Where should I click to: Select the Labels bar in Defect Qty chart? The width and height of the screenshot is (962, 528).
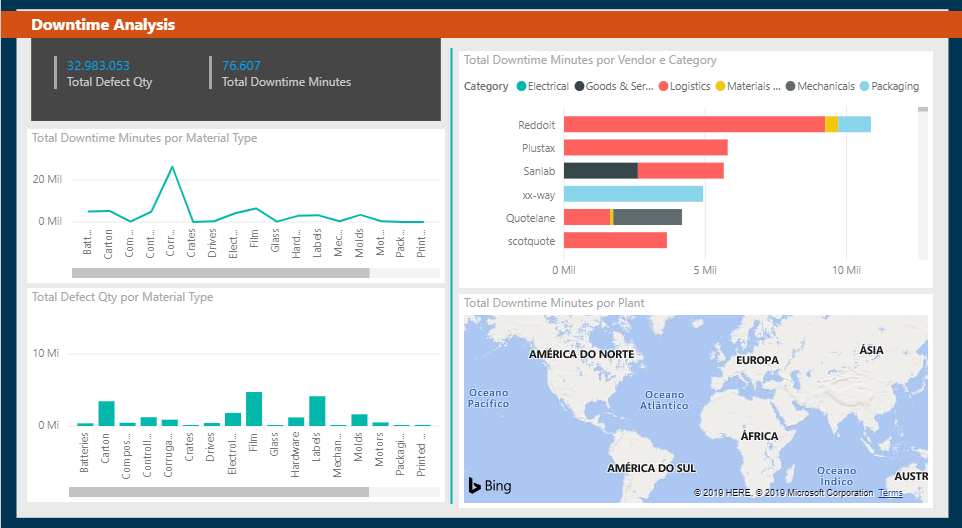point(317,411)
